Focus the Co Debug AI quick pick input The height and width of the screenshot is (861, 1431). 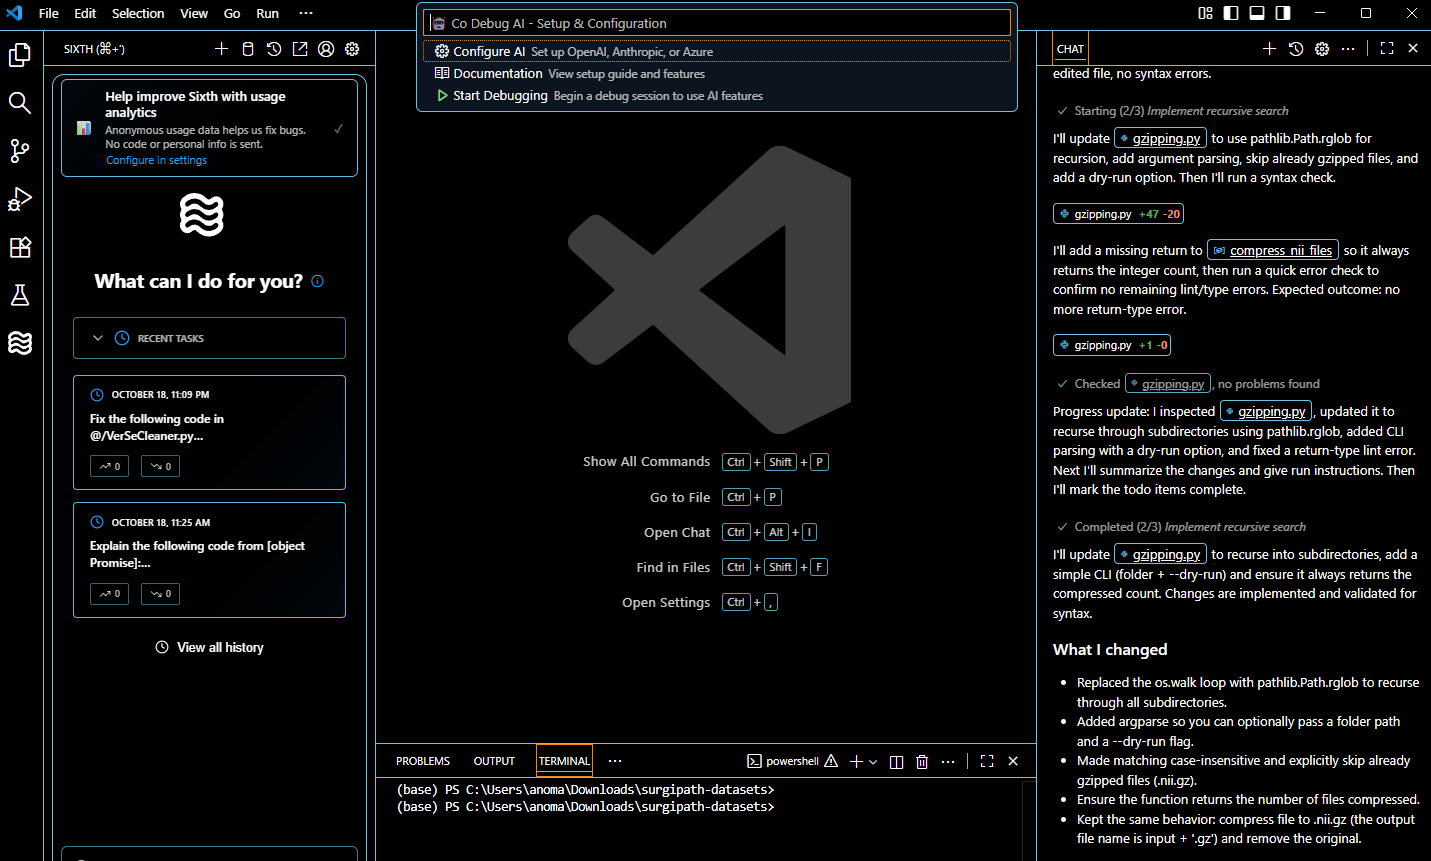pos(716,23)
